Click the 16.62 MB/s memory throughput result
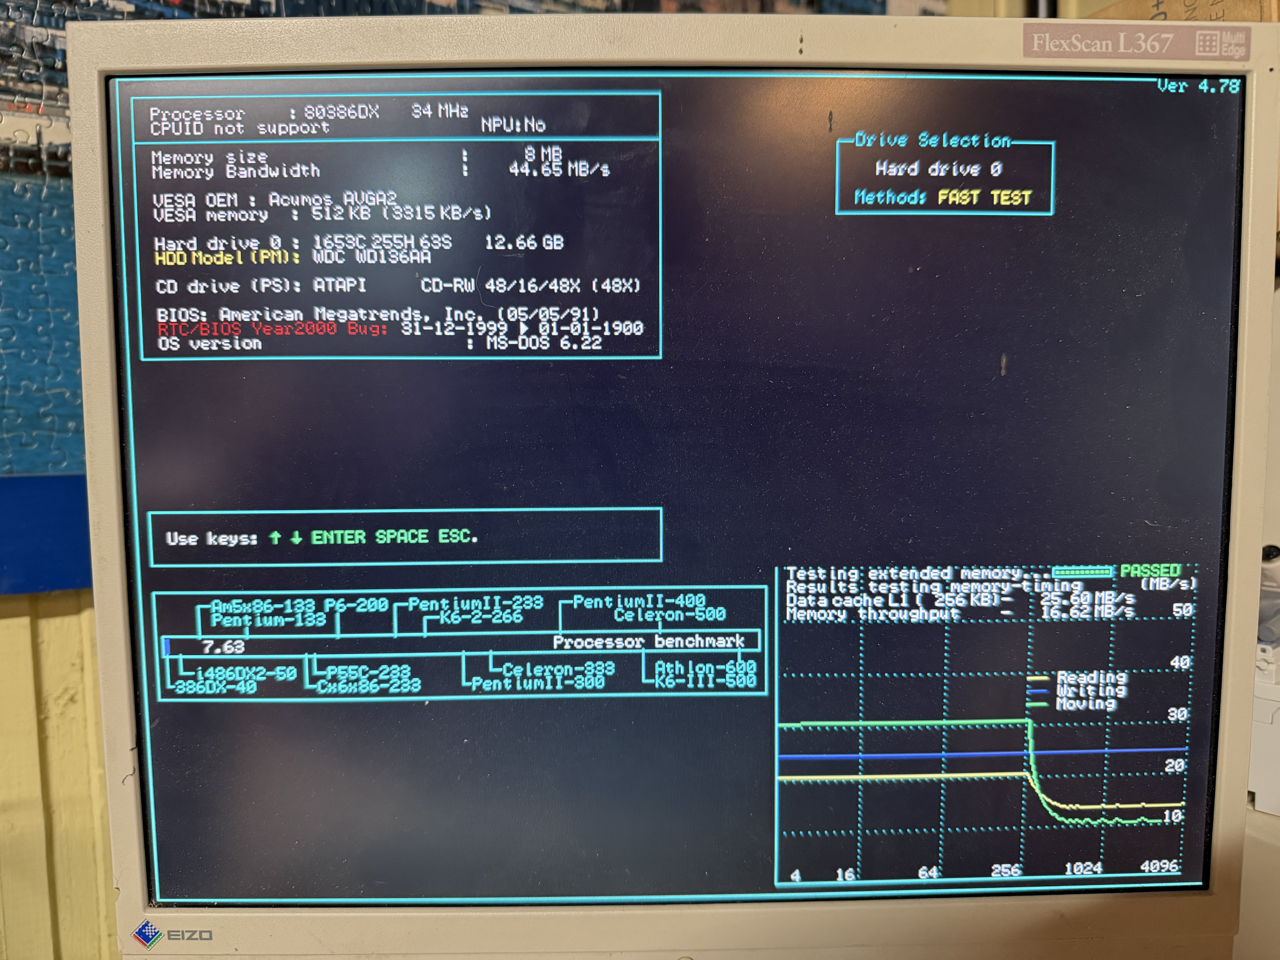 1088,612
